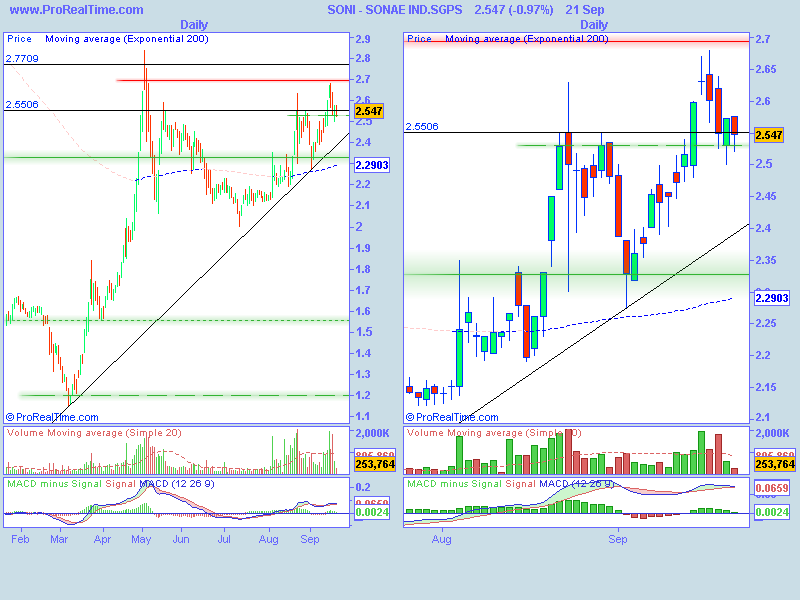Click the 2,000K volume axis value of Aug–Sep chart
The width and height of the screenshot is (800, 600).
(772, 433)
